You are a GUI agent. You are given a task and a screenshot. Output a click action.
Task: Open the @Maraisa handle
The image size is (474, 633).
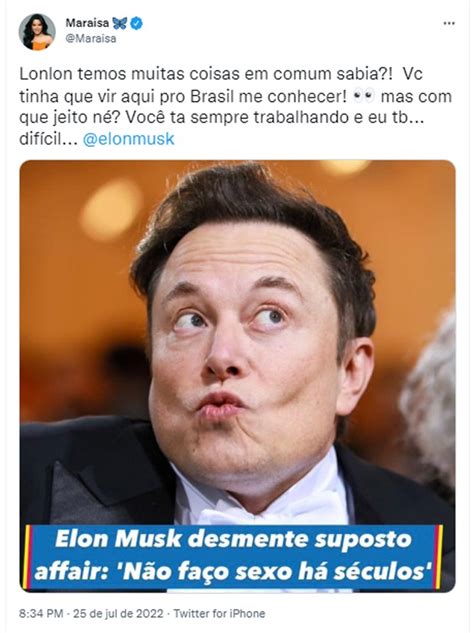[90, 39]
